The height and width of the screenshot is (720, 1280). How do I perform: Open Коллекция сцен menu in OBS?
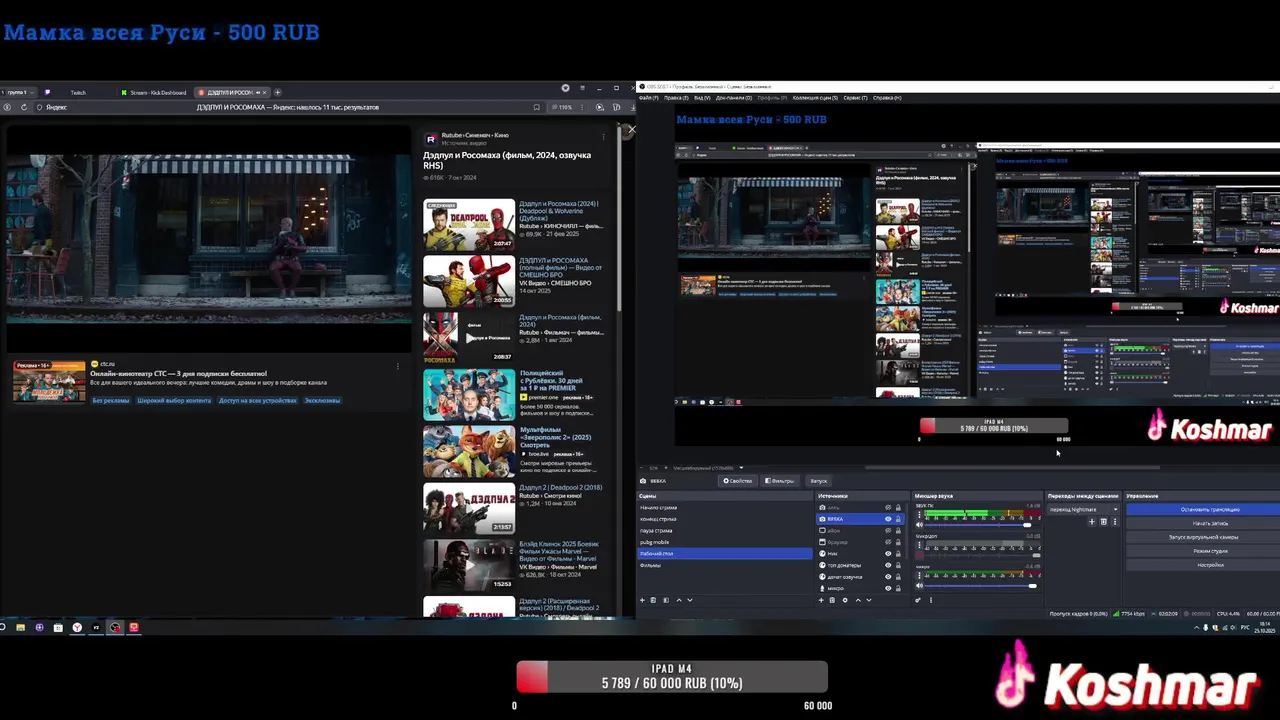(815, 98)
